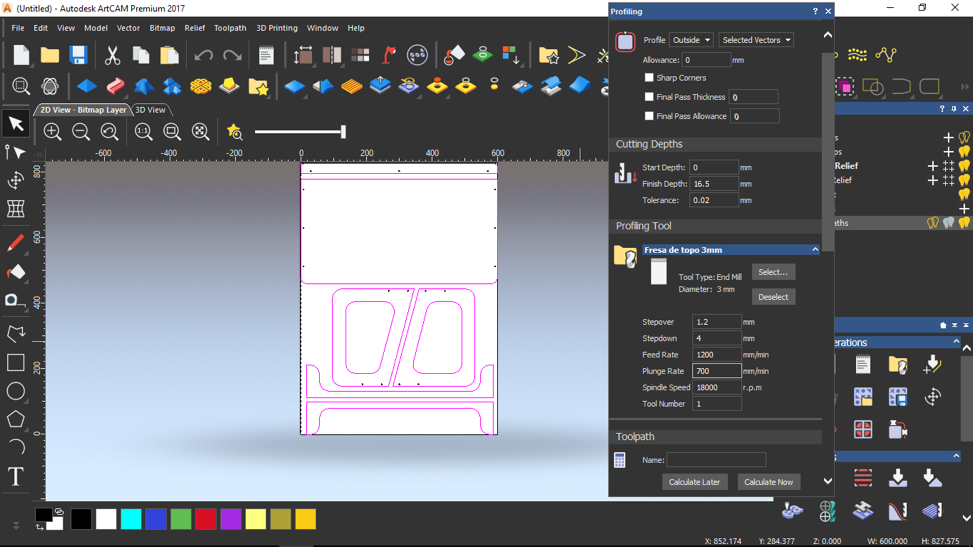Open the Vector menu
This screenshot has height=547, width=973.
(128, 28)
